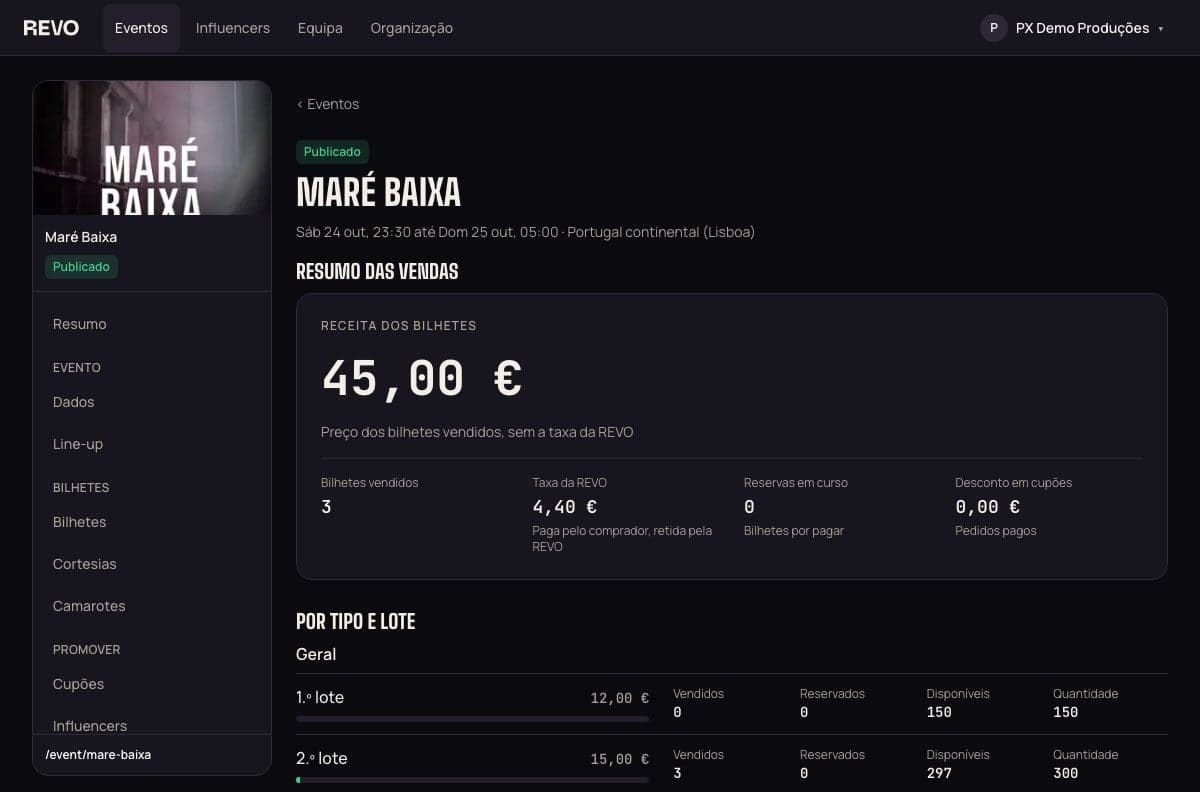
Task: Go back via the Eventos breadcrumb link
Action: tap(328, 104)
